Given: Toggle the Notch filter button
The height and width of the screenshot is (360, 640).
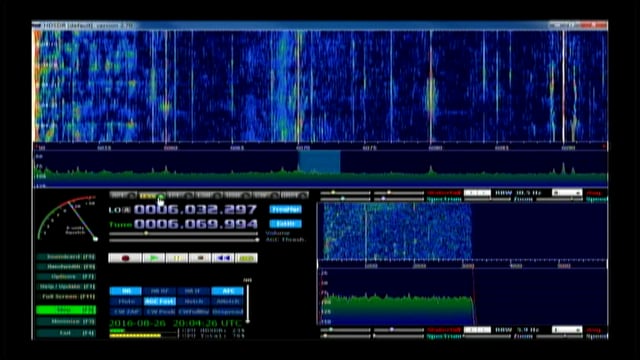Looking at the screenshot, I should point(193,301).
